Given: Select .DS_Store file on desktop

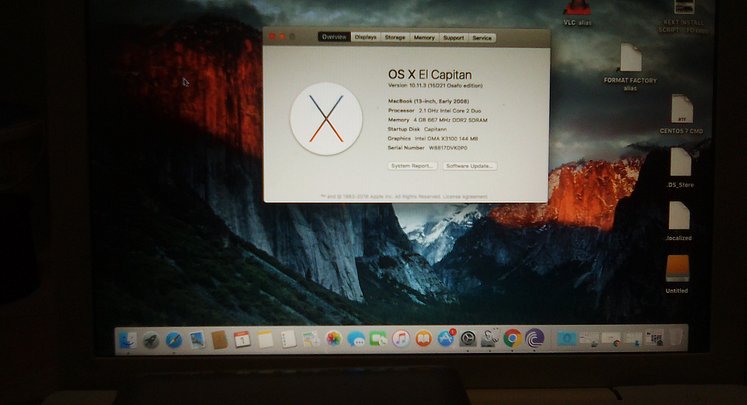Looking at the screenshot, I should (681, 168).
